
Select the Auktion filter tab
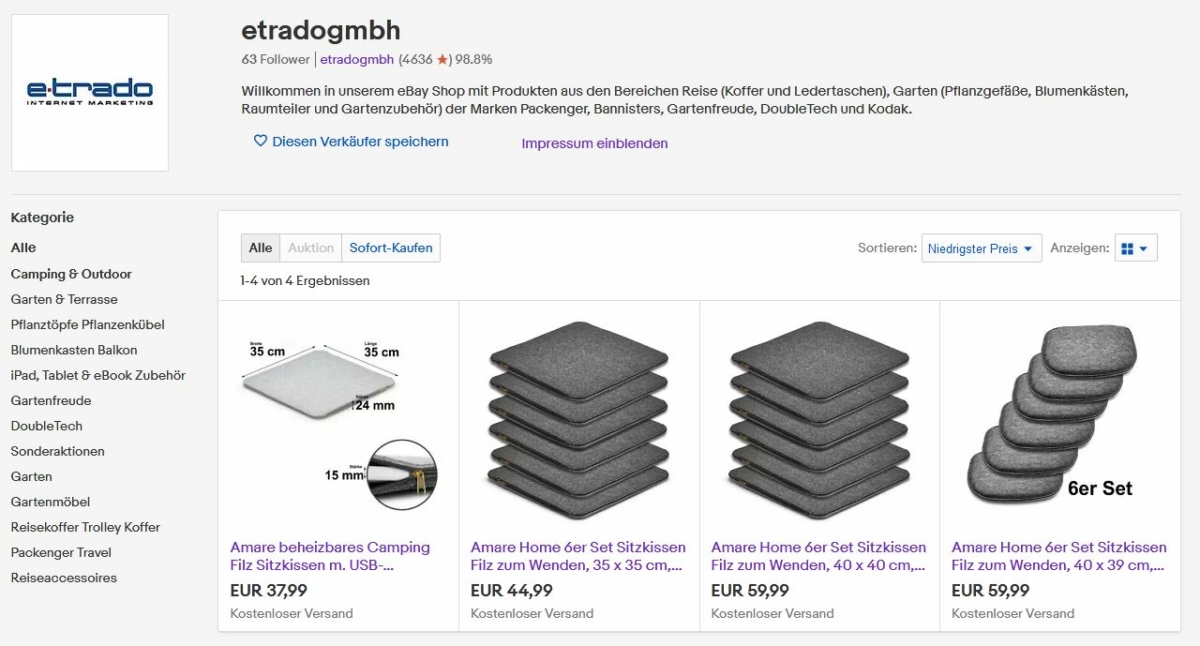point(311,248)
